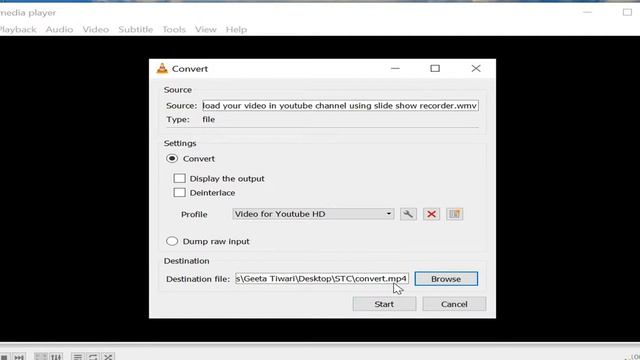Toggle playlist icon in VLC toolbar
The width and height of the screenshot is (640, 360).
point(78,357)
